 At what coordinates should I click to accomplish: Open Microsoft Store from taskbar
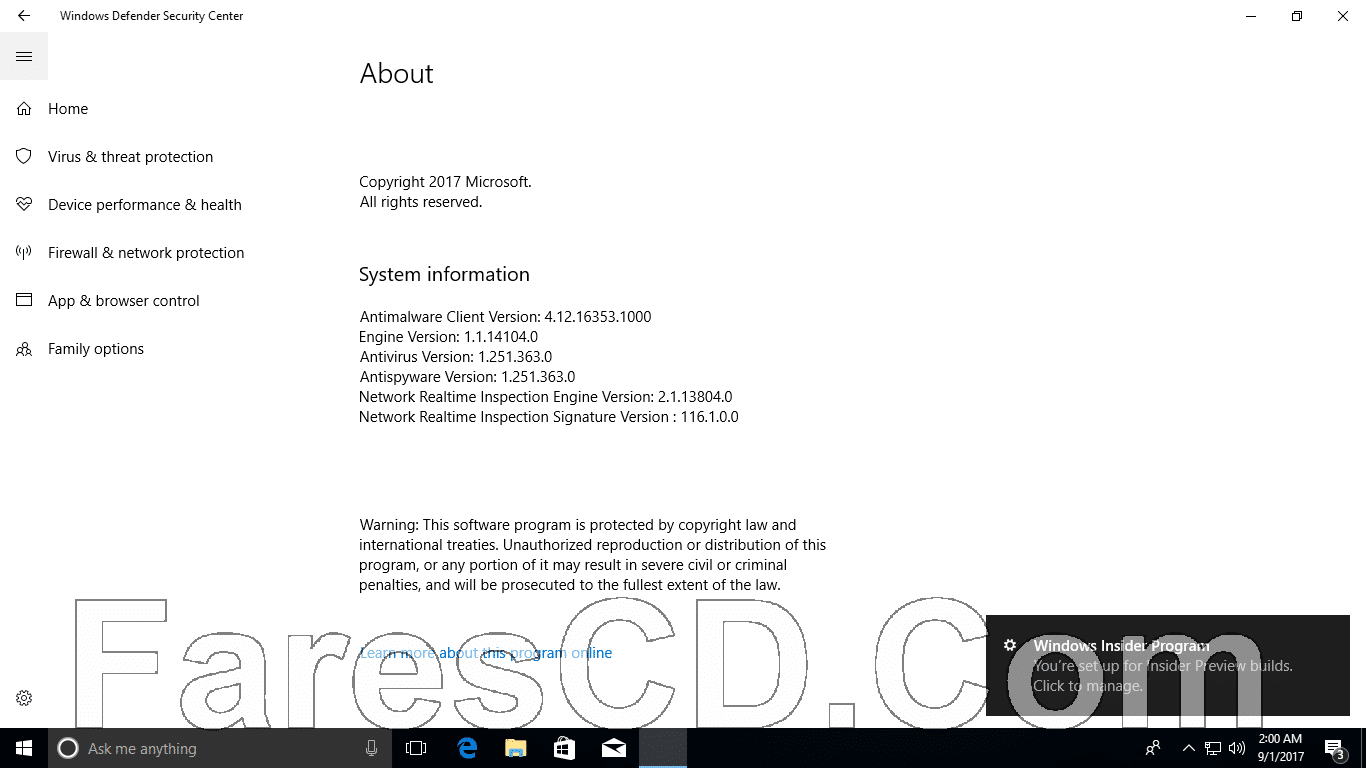[564, 748]
